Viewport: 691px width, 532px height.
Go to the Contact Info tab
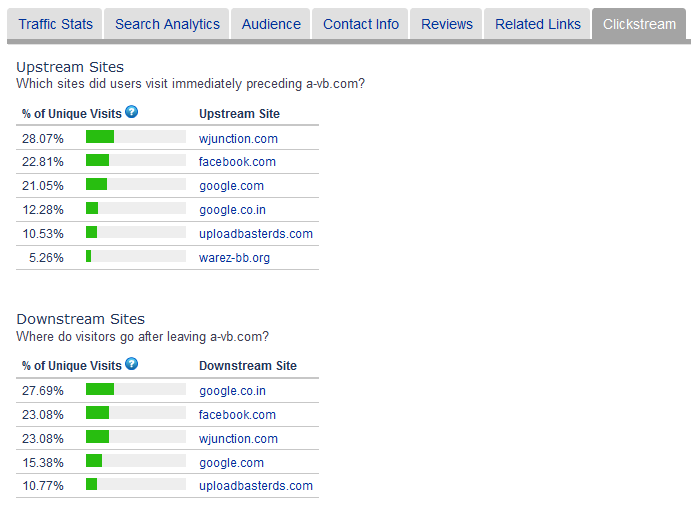coord(360,24)
